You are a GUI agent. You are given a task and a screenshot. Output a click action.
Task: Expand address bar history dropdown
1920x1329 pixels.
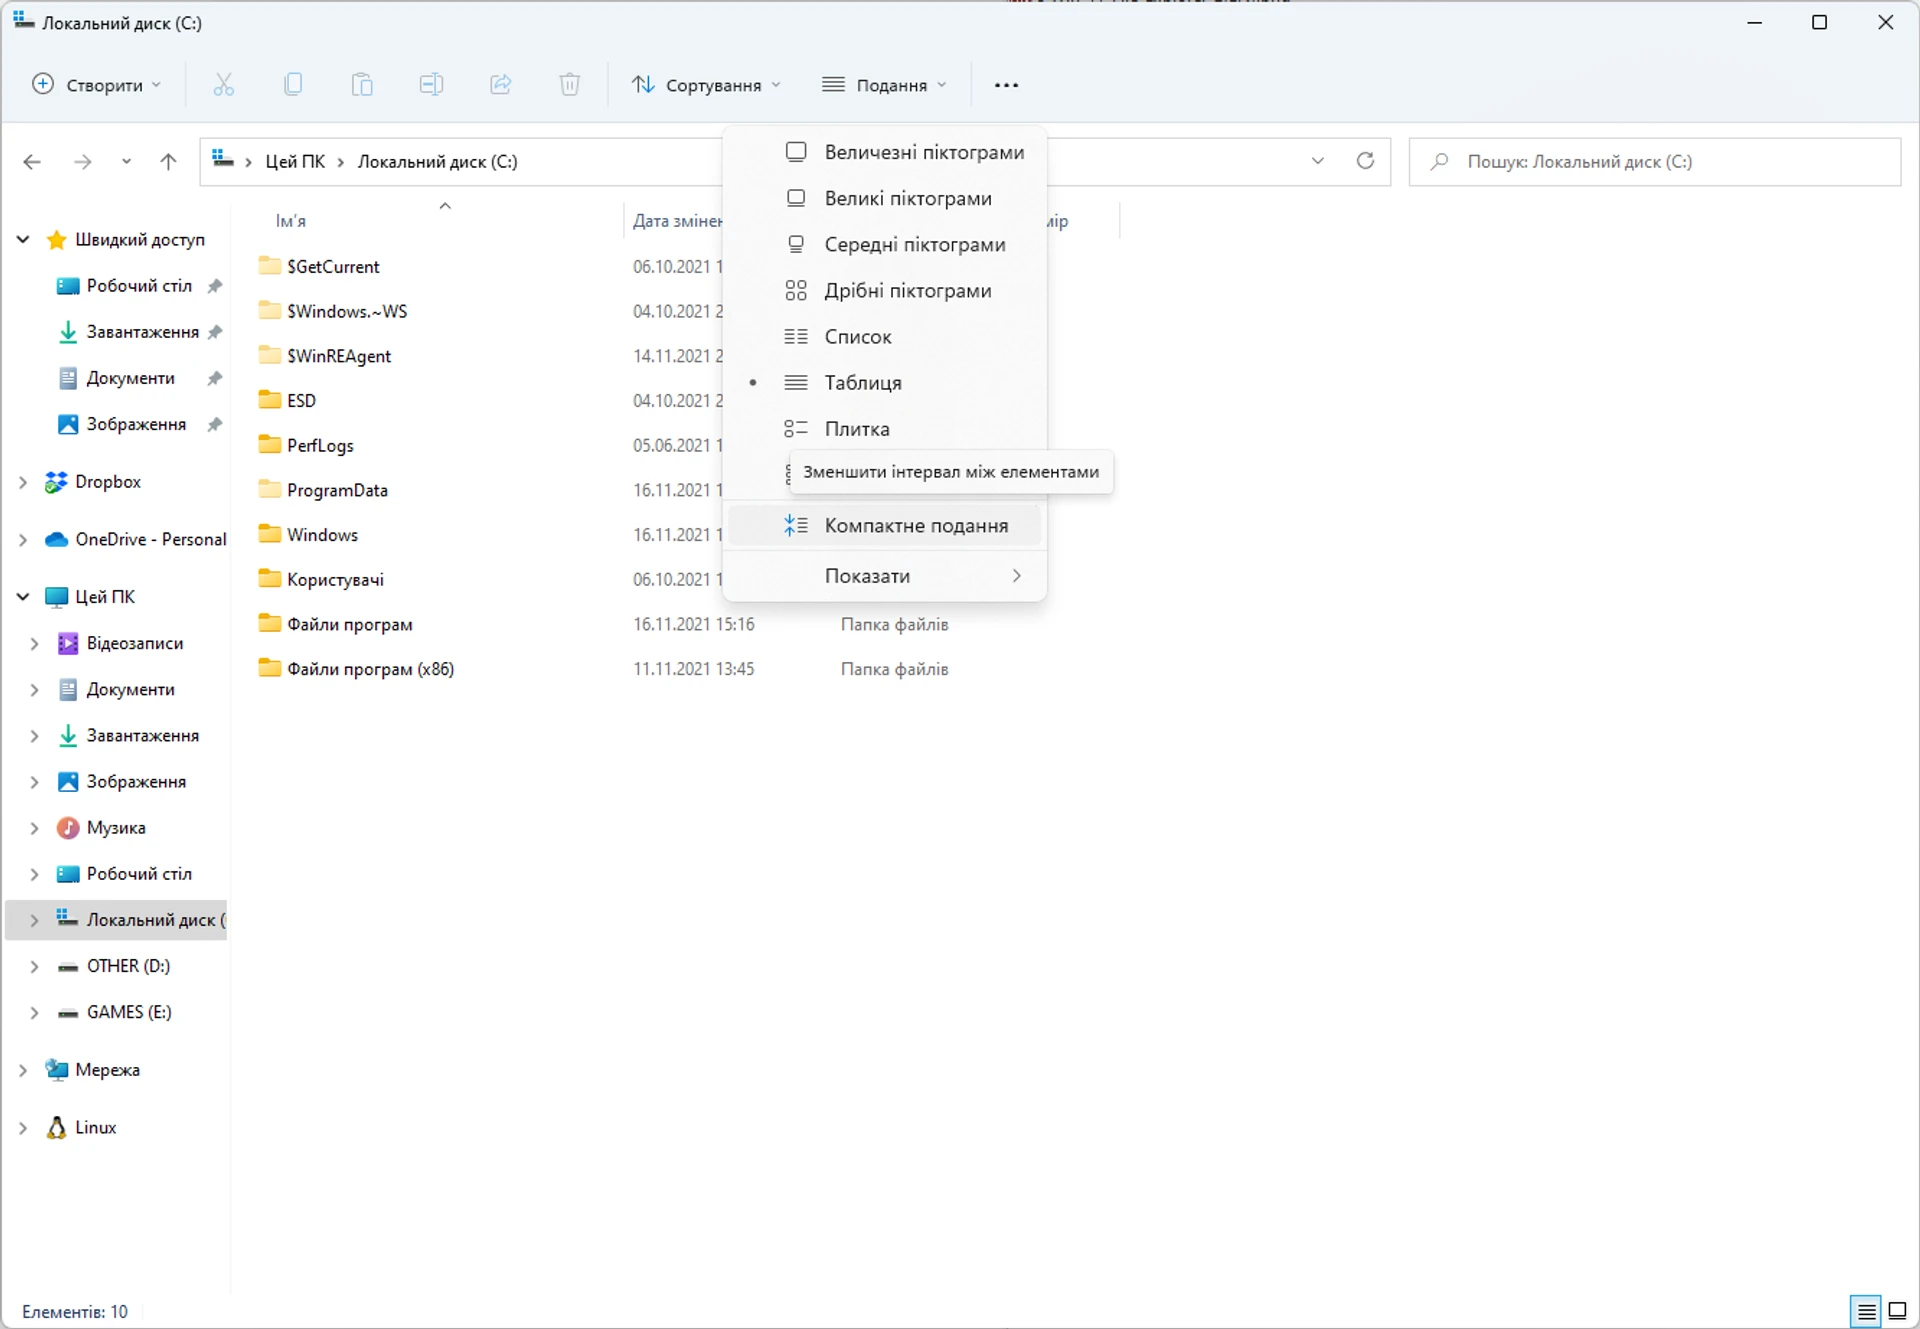pyautogui.click(x=1318, y=161)
